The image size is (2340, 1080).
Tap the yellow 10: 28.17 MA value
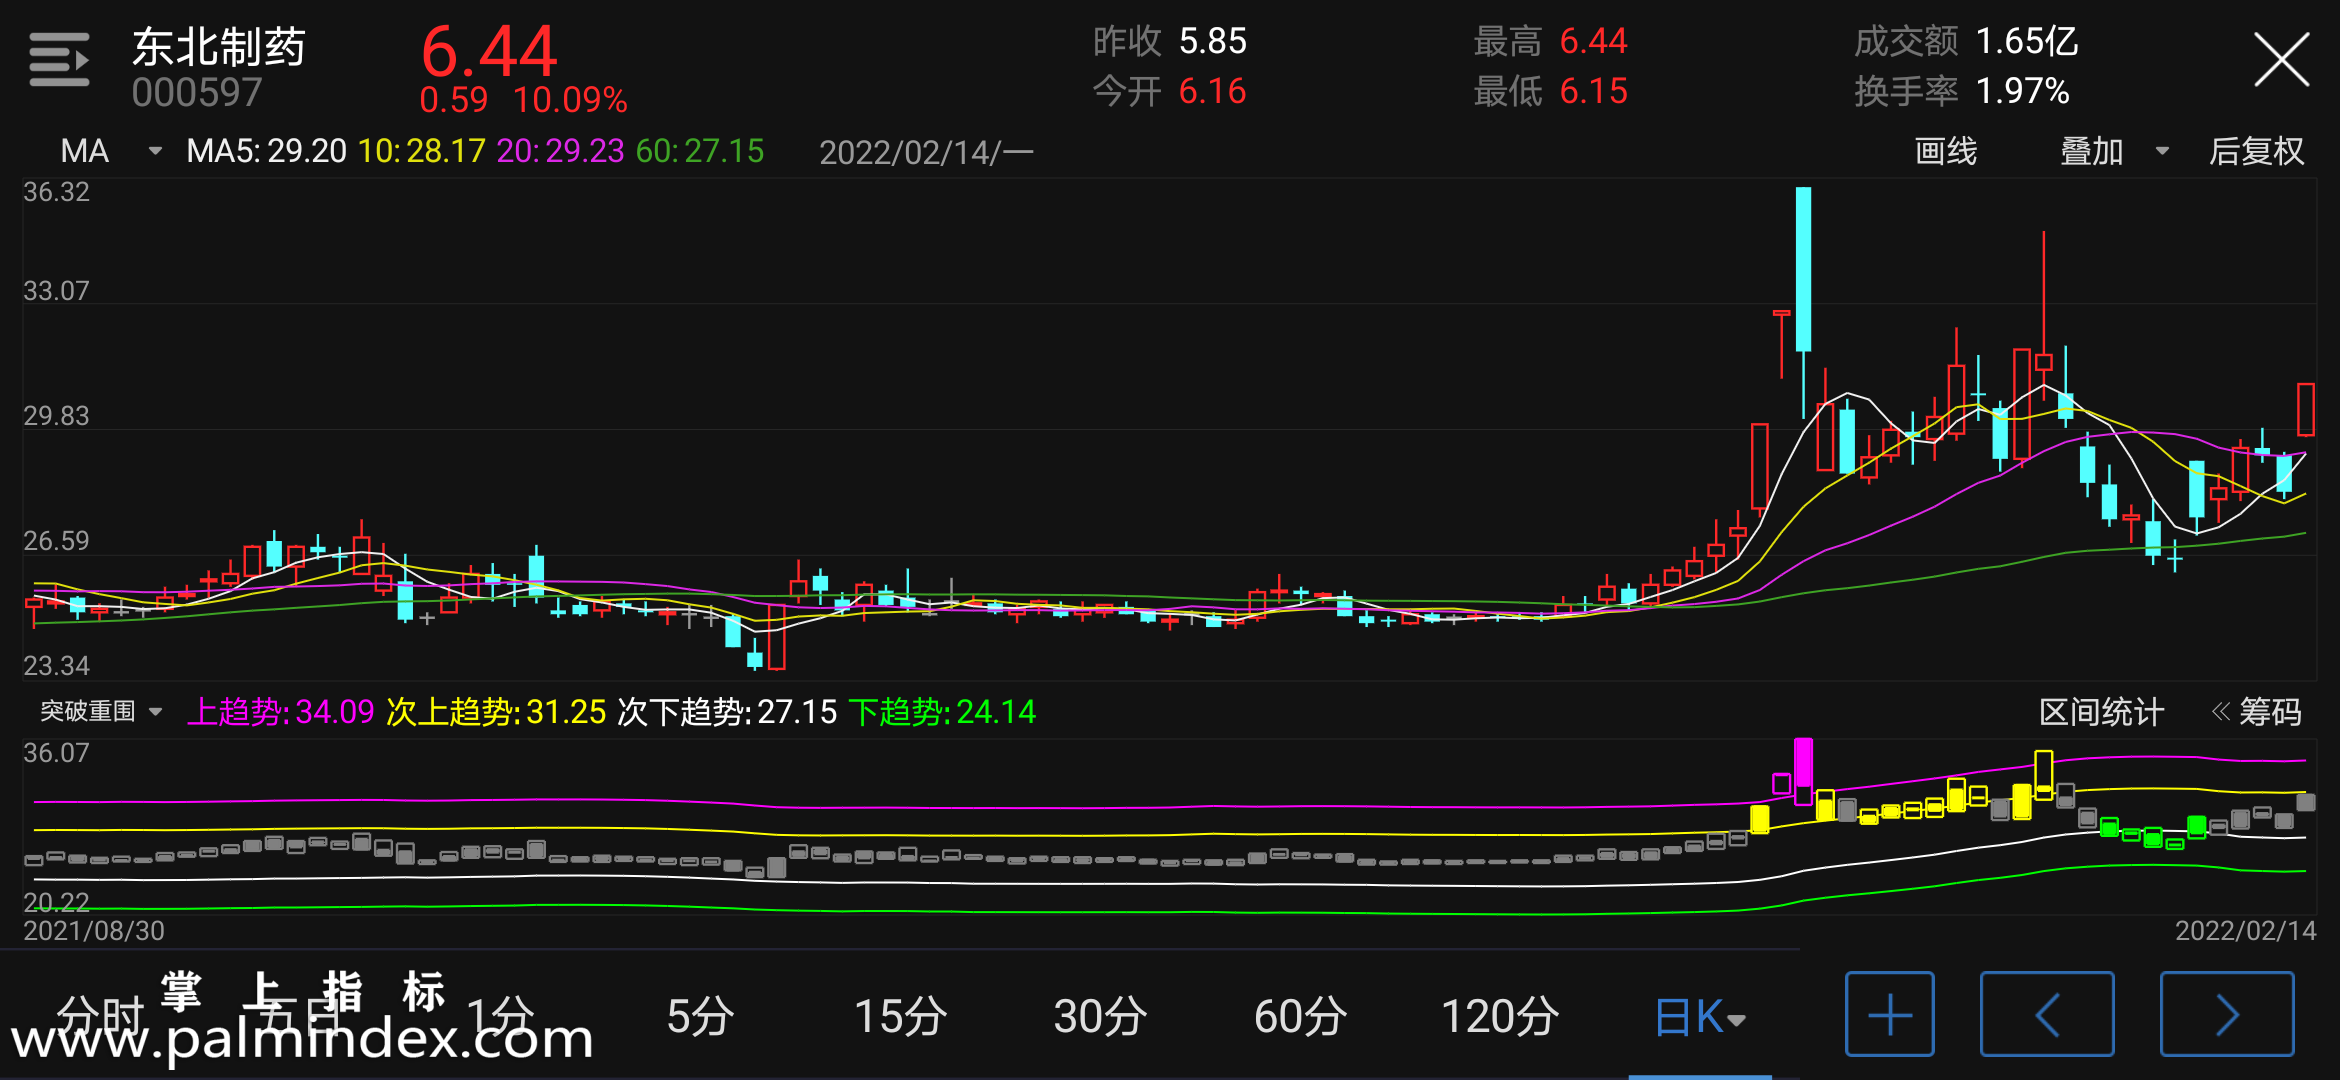click(x=421, y=151)
